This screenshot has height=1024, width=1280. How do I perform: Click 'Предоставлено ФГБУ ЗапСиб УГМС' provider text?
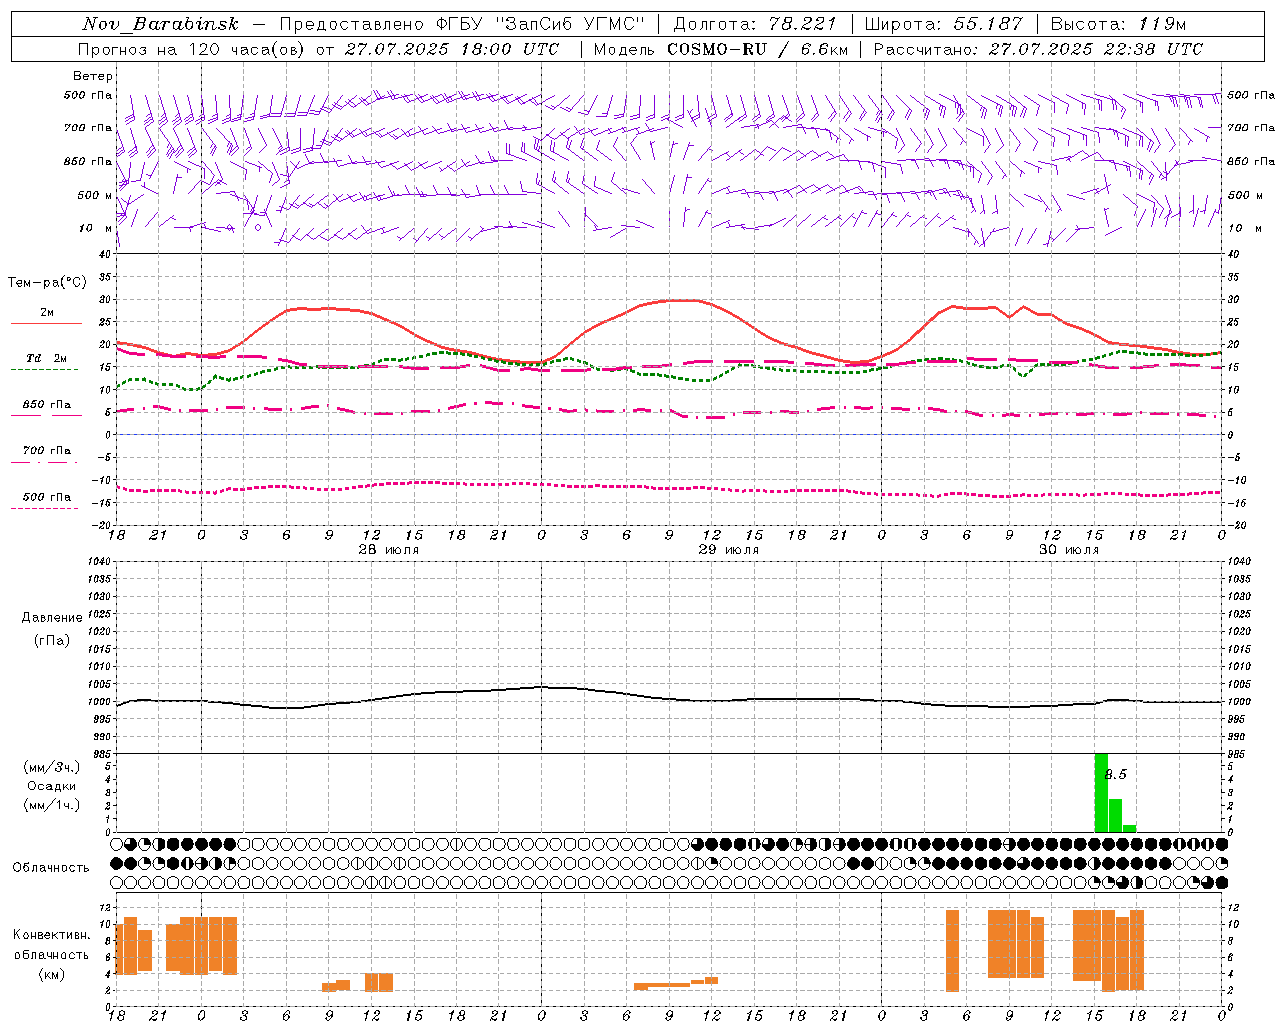462,24
